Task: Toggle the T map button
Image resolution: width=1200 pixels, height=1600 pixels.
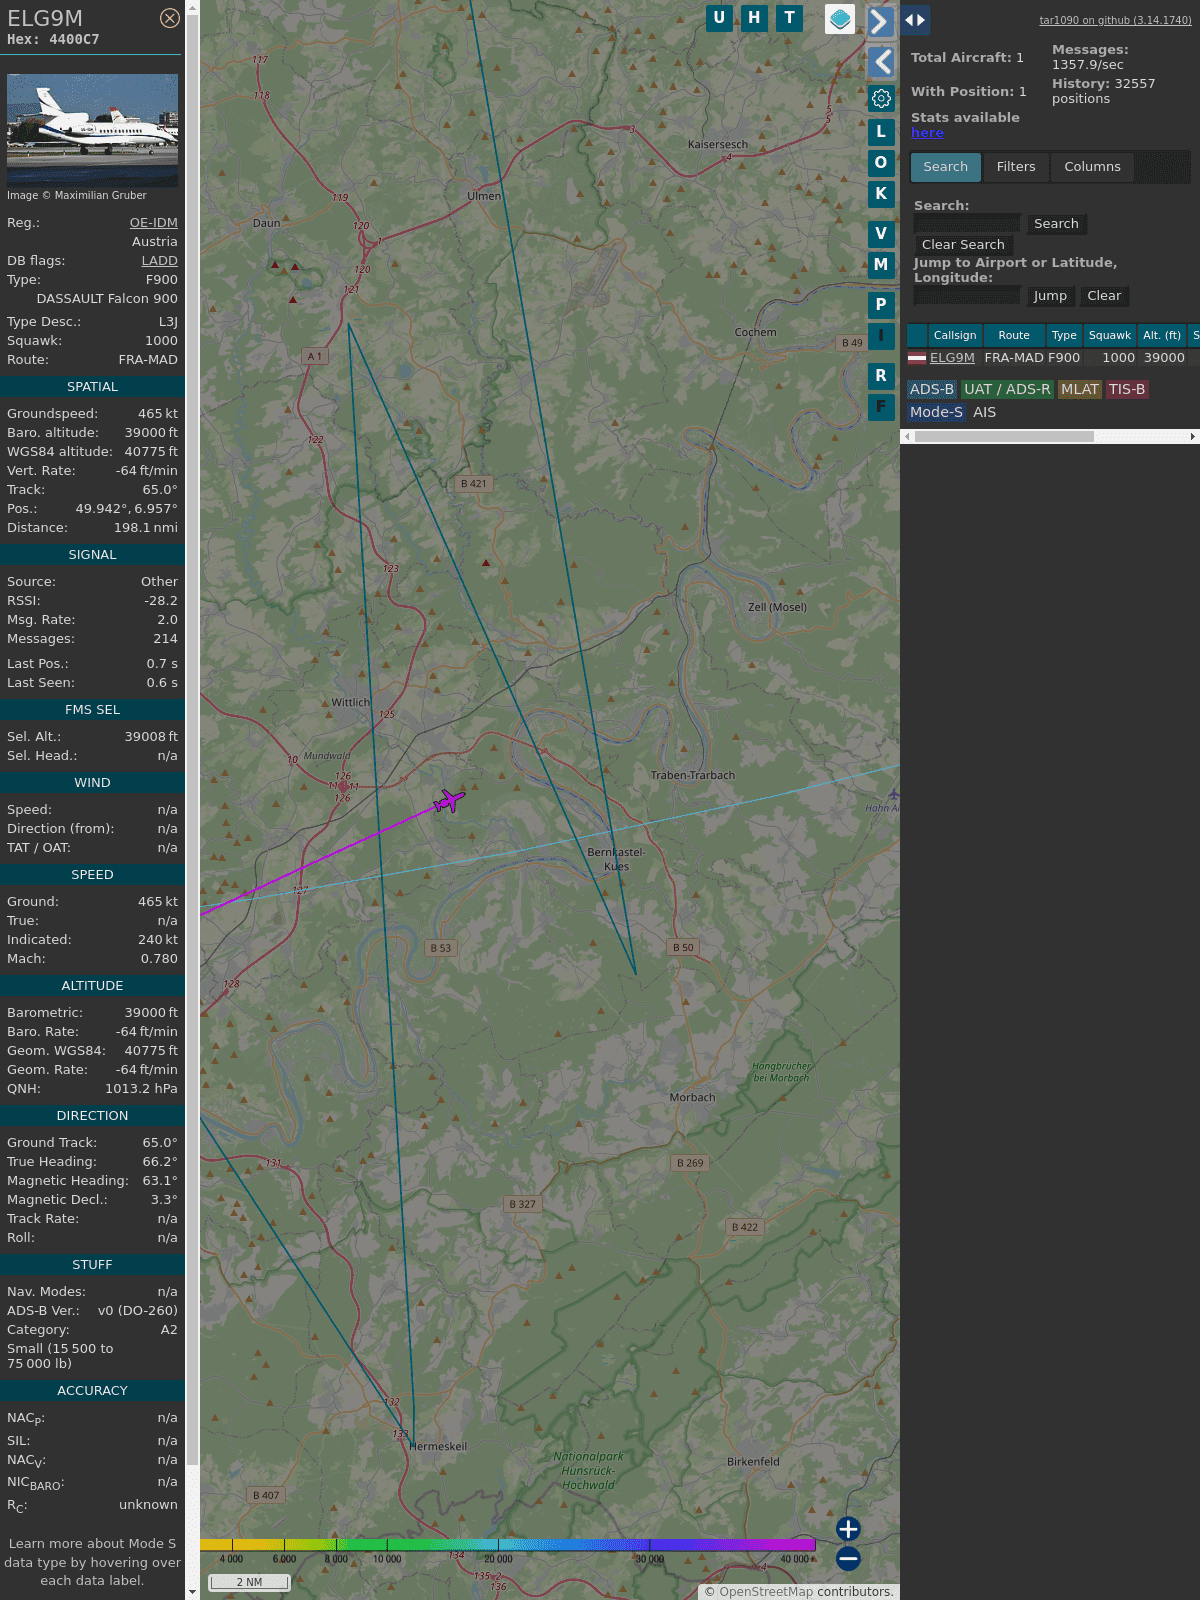Action: [x=790, y=18]
